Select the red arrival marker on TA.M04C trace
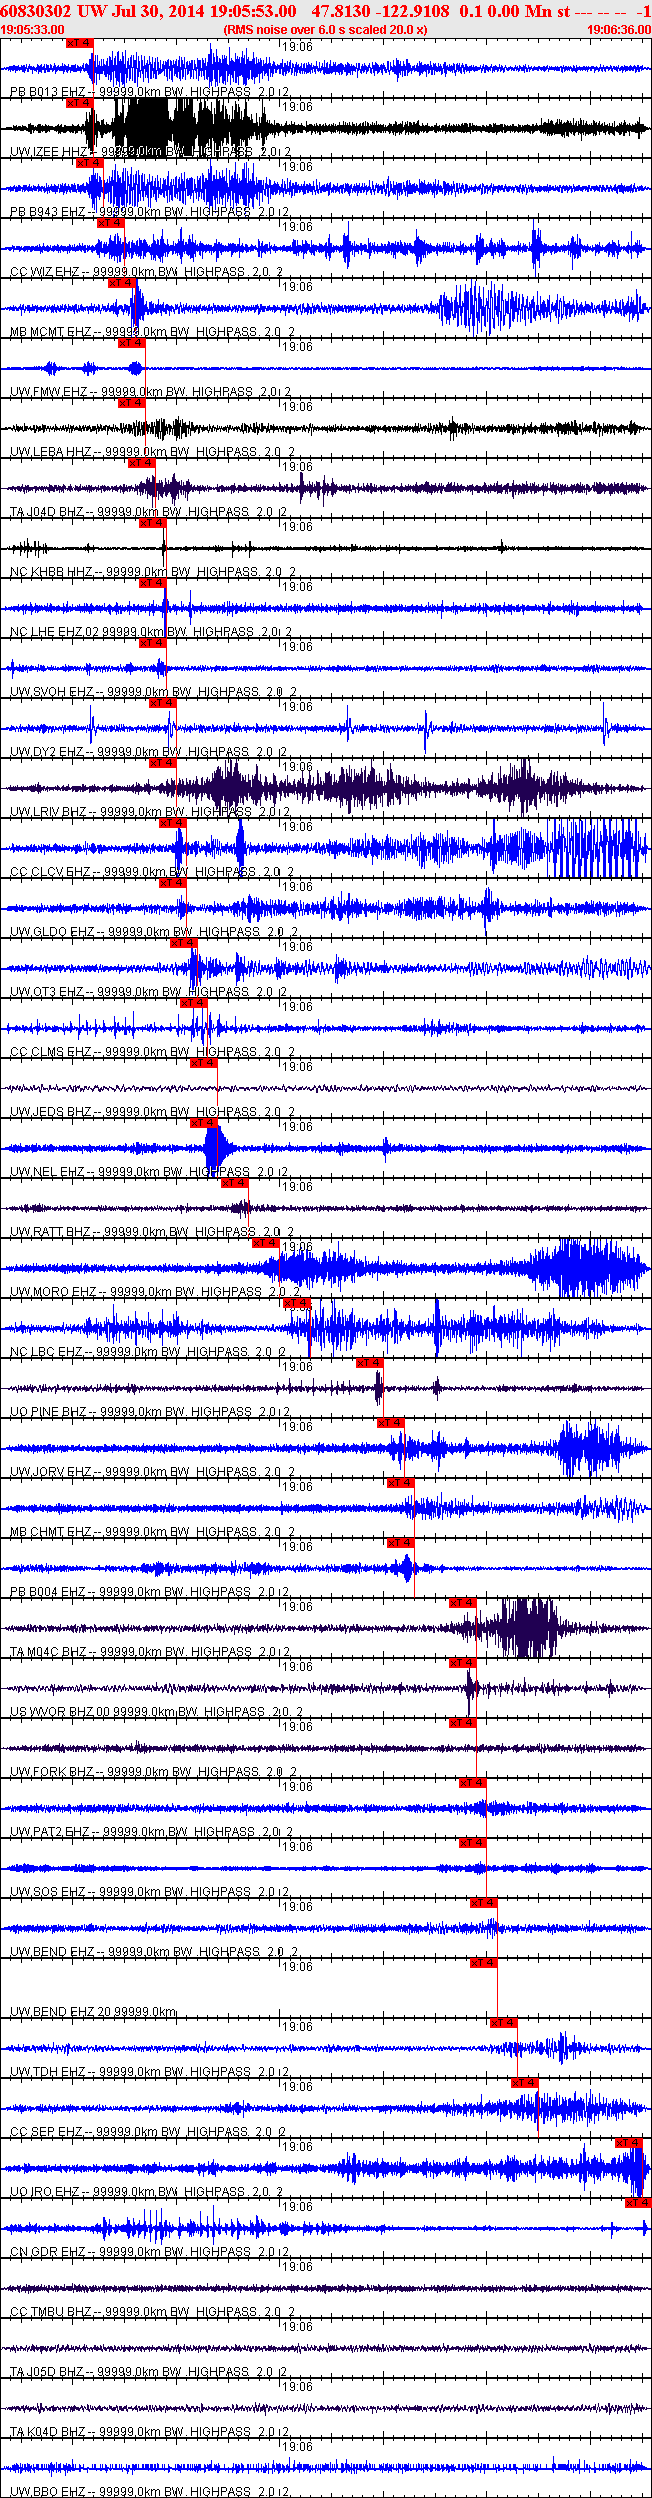The width and height of the screenshot is (652, 2498). 462,1603
